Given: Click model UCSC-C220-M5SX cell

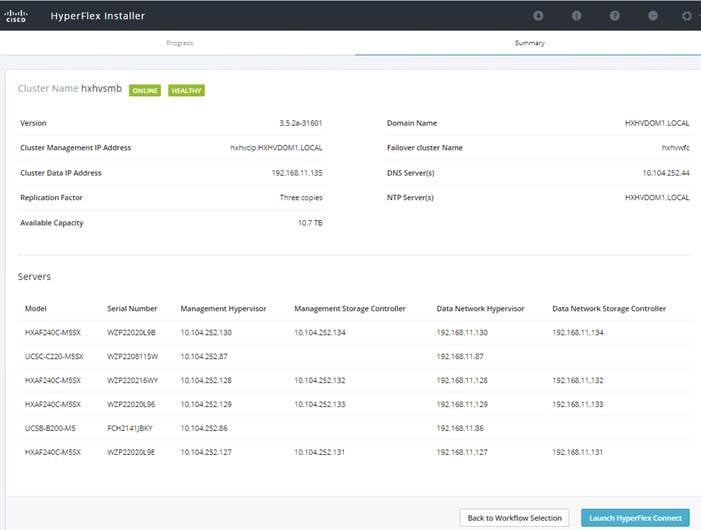Looking at the screenshot, I should 54,357.
